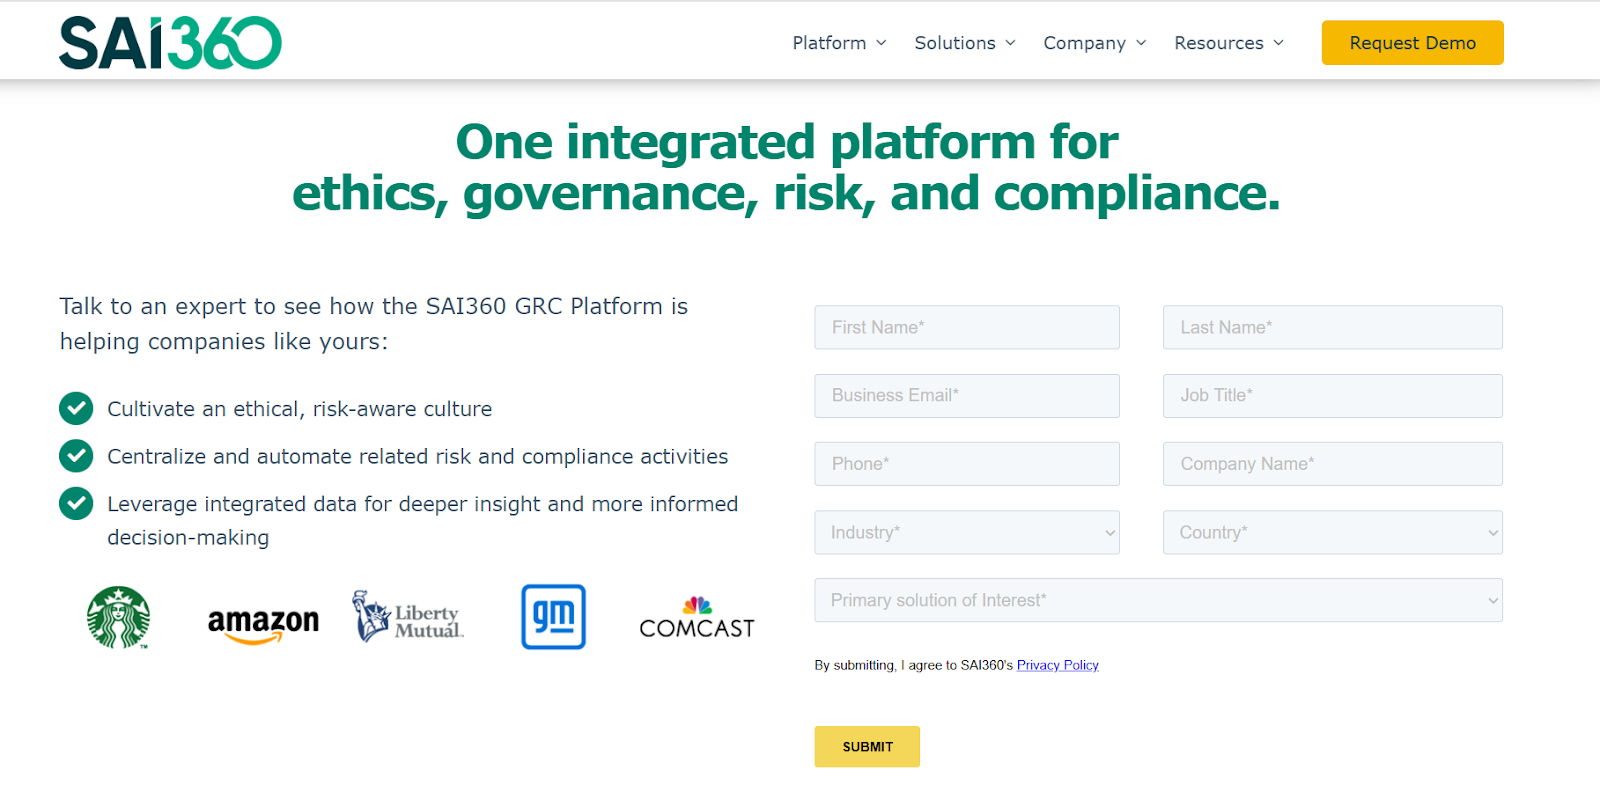Click the Liberty Mutual logo
The image size is (1600, 785).
[408, 617]
